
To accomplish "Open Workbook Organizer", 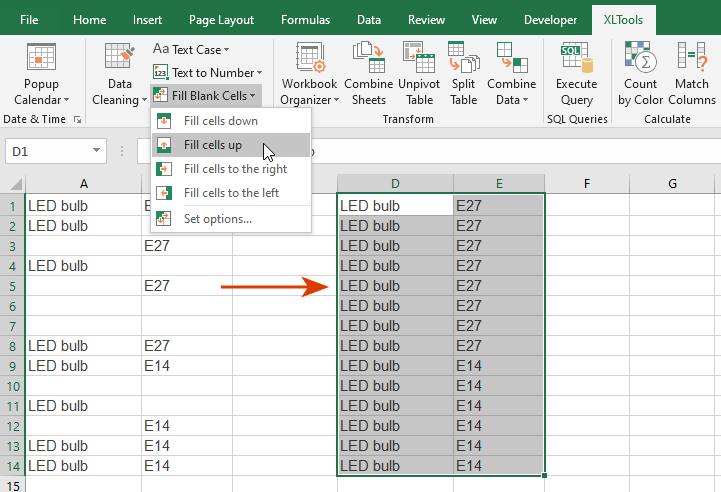I will pyautogui.click(x=309, y=74).
